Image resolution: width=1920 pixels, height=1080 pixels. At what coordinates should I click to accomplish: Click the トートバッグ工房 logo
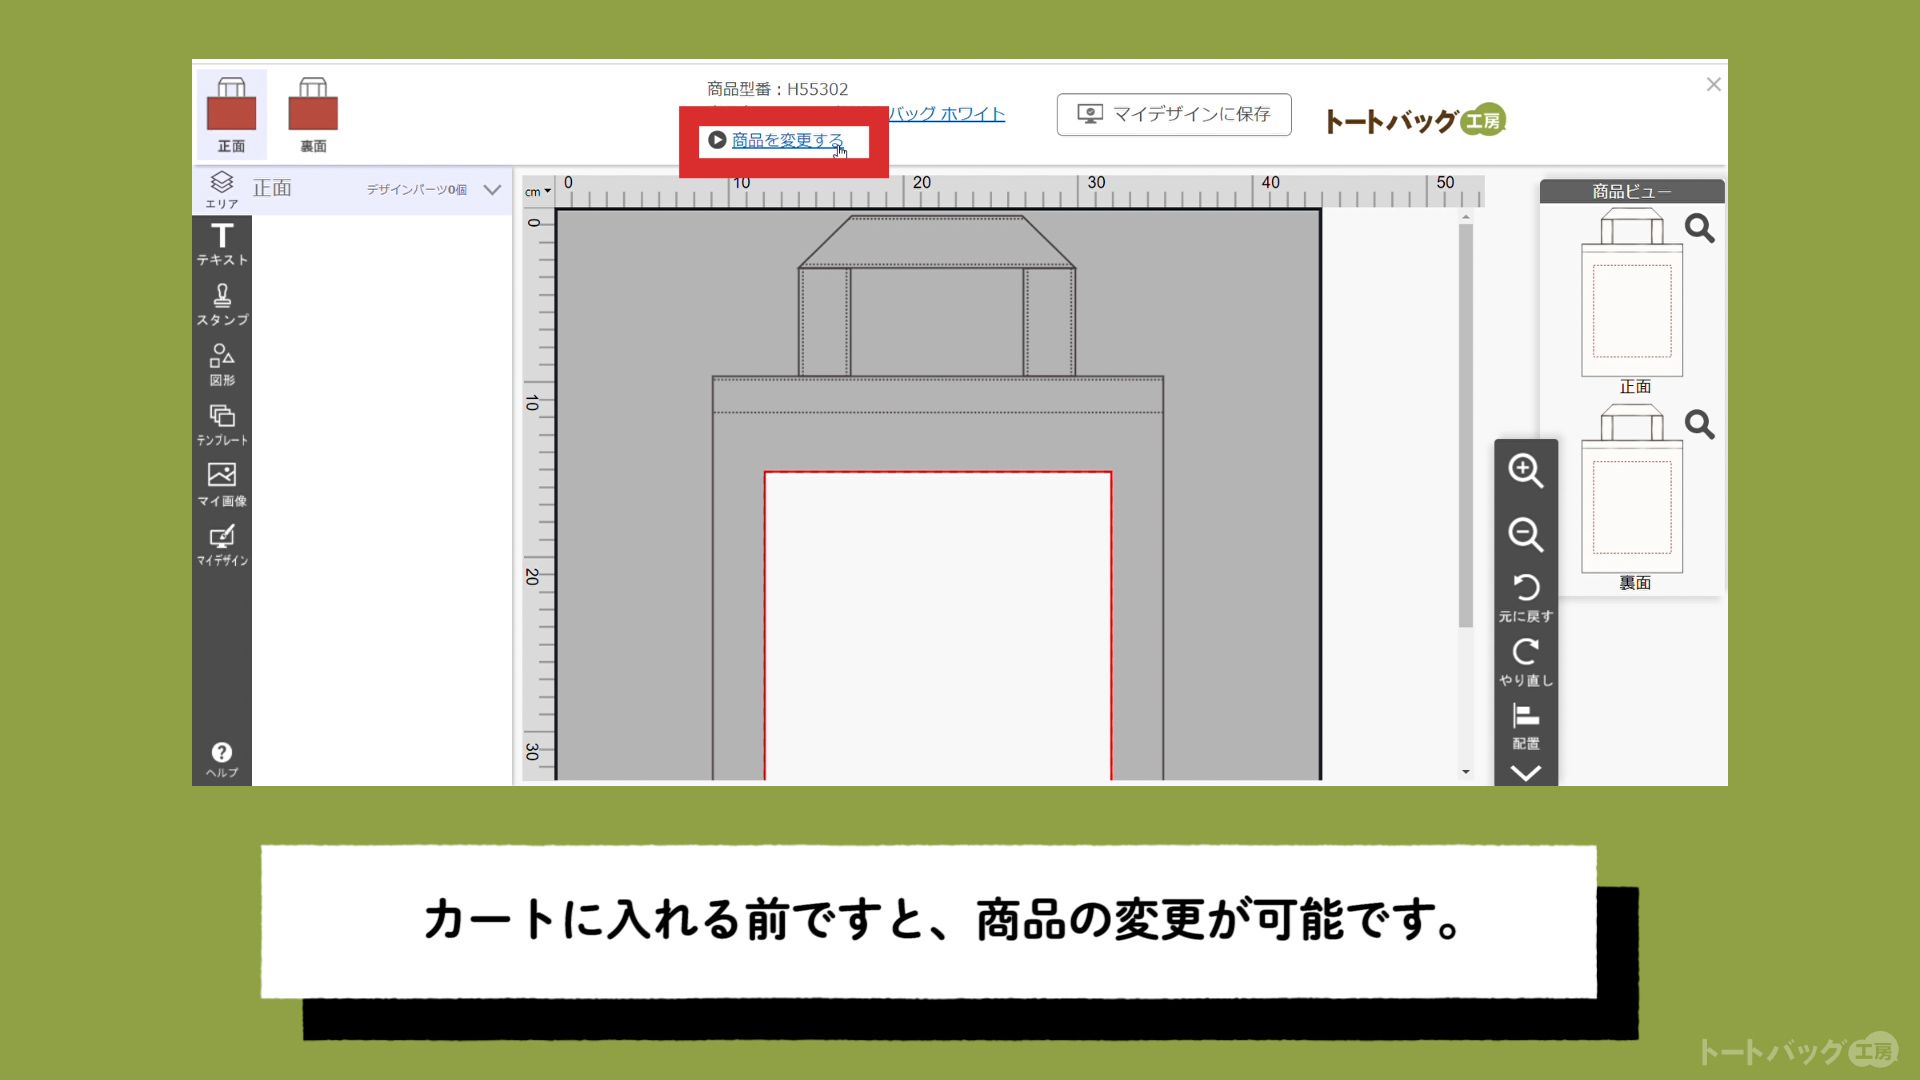click(1415, 120)
